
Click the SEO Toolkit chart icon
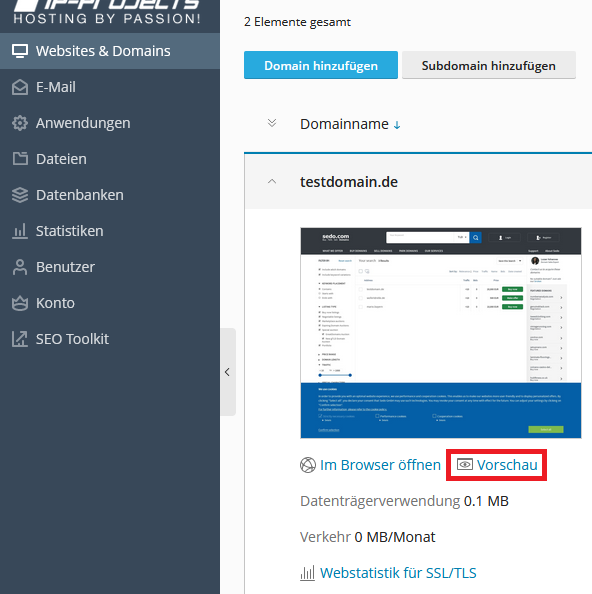pos(20,339)
